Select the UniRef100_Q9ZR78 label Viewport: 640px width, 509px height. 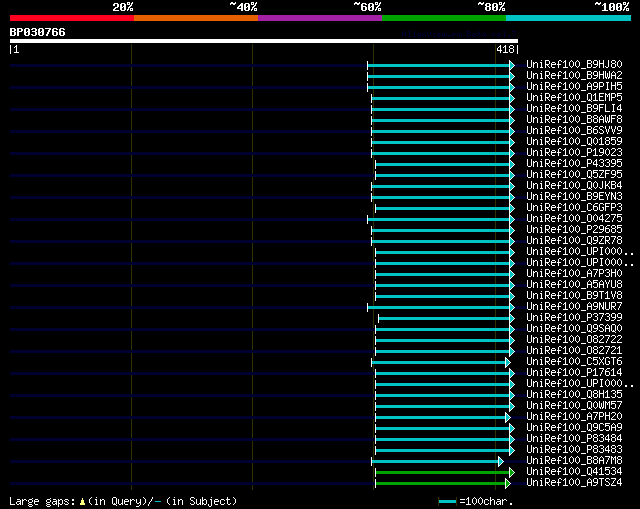coord(574,241)
